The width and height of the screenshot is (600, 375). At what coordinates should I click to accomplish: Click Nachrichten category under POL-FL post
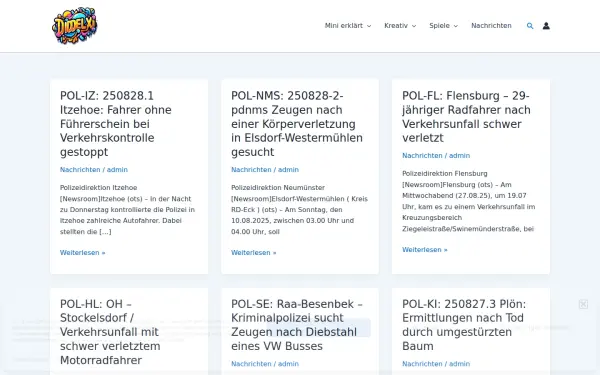coord(422,155)
